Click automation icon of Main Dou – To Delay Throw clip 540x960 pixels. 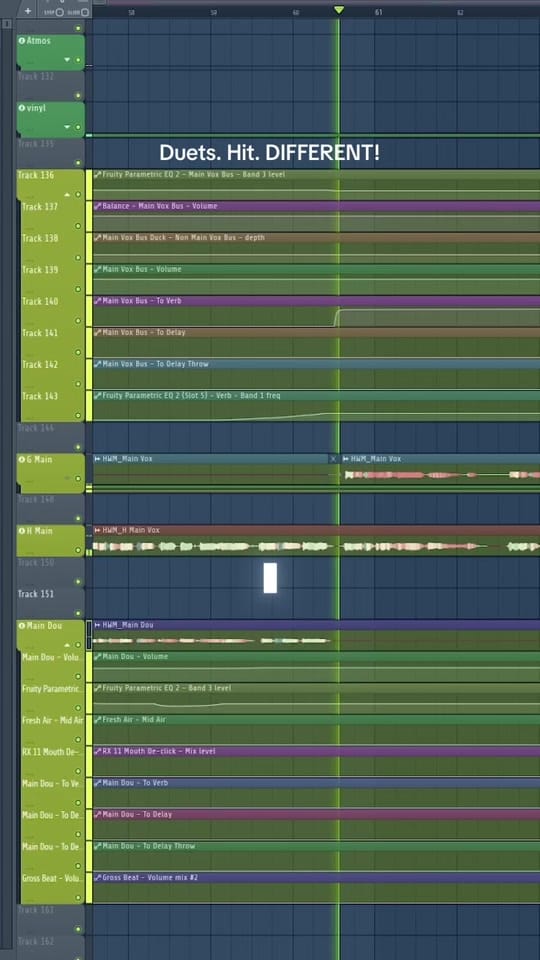97,846
